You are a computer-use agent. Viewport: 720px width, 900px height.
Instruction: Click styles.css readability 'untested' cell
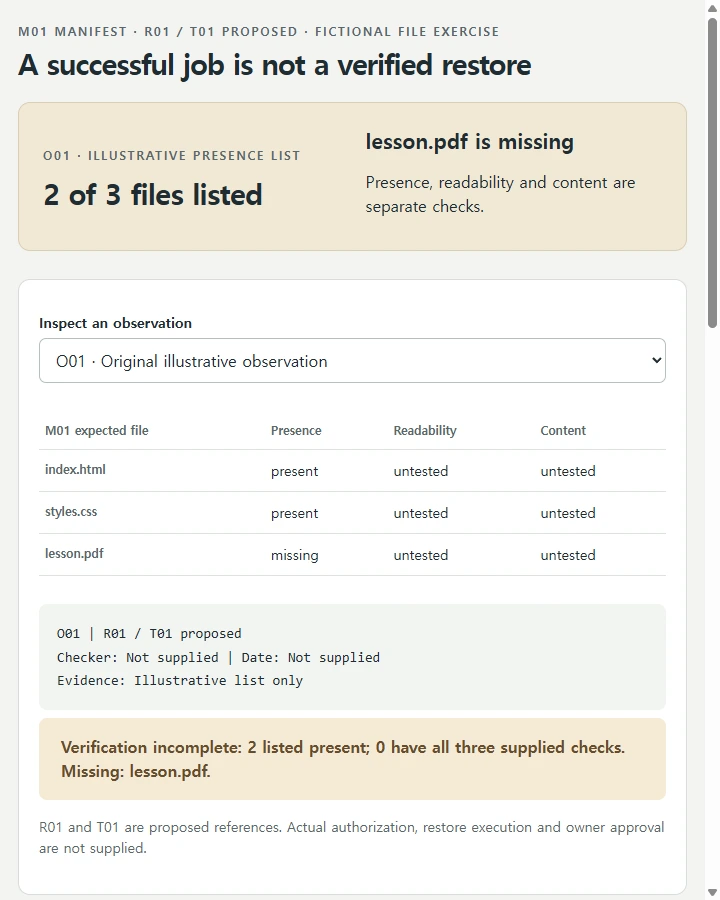pyautogui.click(x=421, y=513)
